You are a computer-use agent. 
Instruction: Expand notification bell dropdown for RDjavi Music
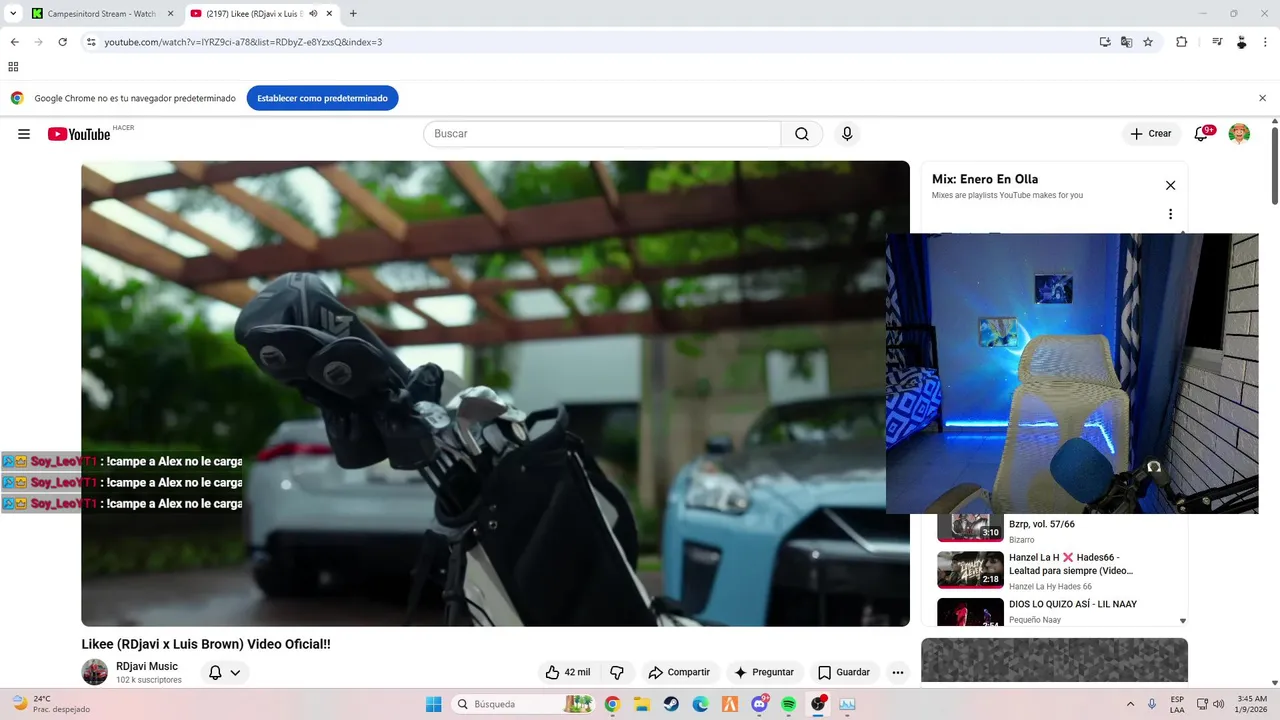click(x=235, y=673)
